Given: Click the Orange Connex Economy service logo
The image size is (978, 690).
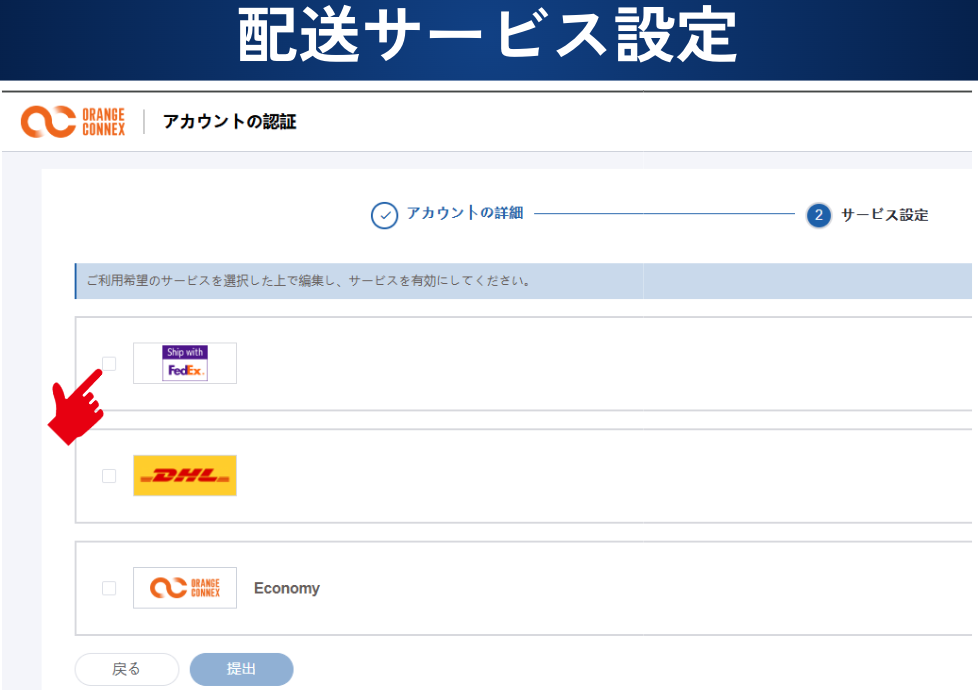Looking at the screenshot, I should [185, 588].
